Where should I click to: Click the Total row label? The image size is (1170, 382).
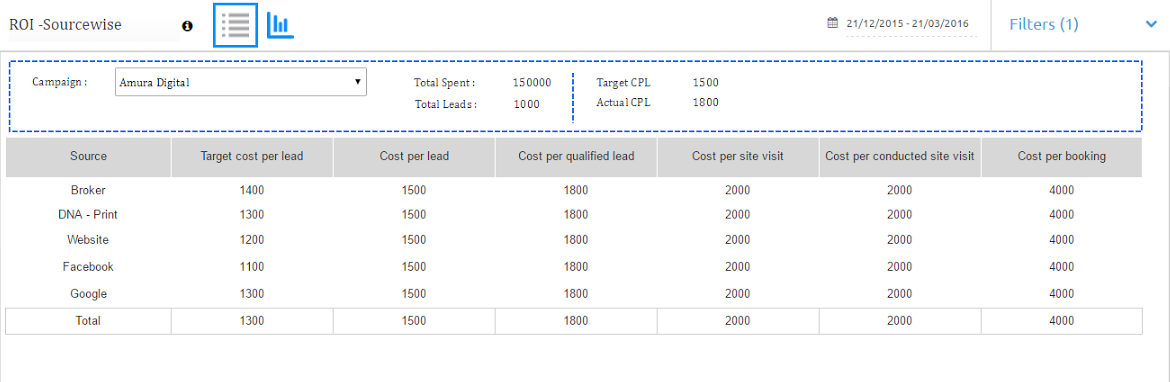coord(88,321)
